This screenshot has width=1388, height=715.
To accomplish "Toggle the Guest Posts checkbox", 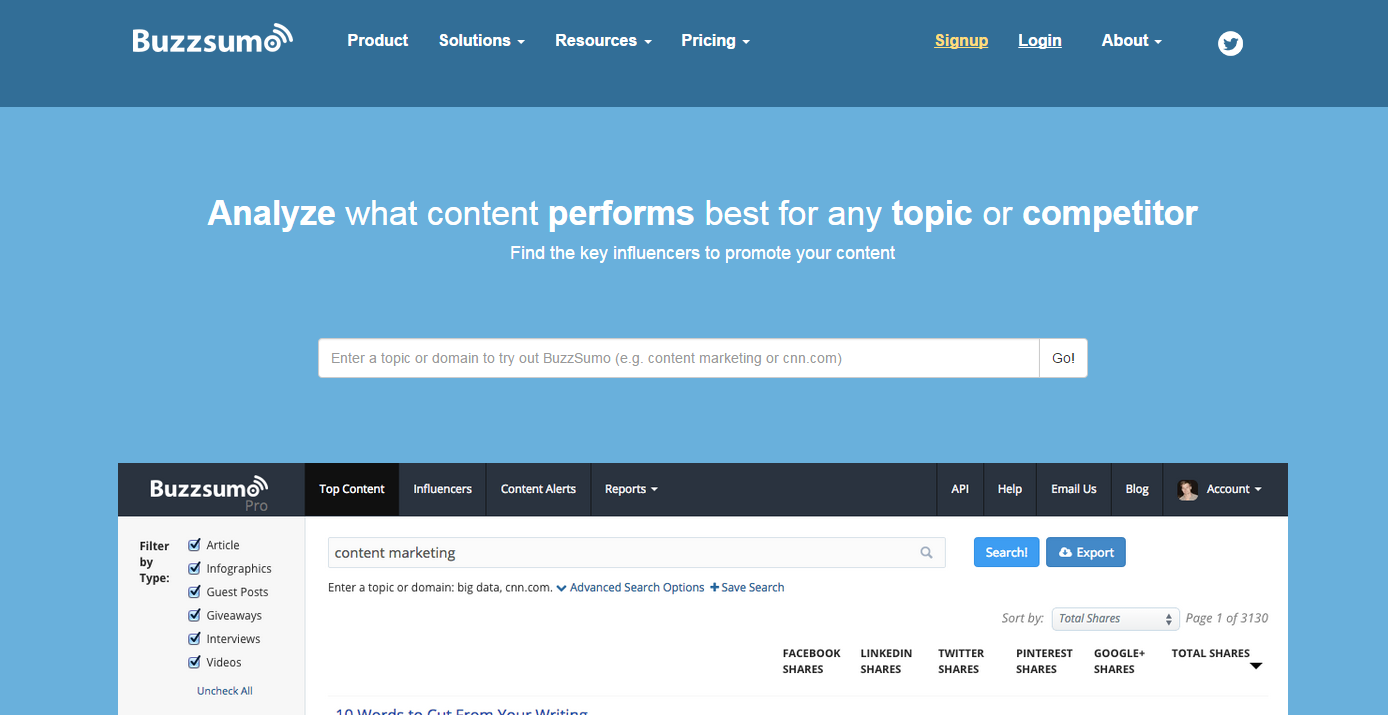I will tap(195, 592).
